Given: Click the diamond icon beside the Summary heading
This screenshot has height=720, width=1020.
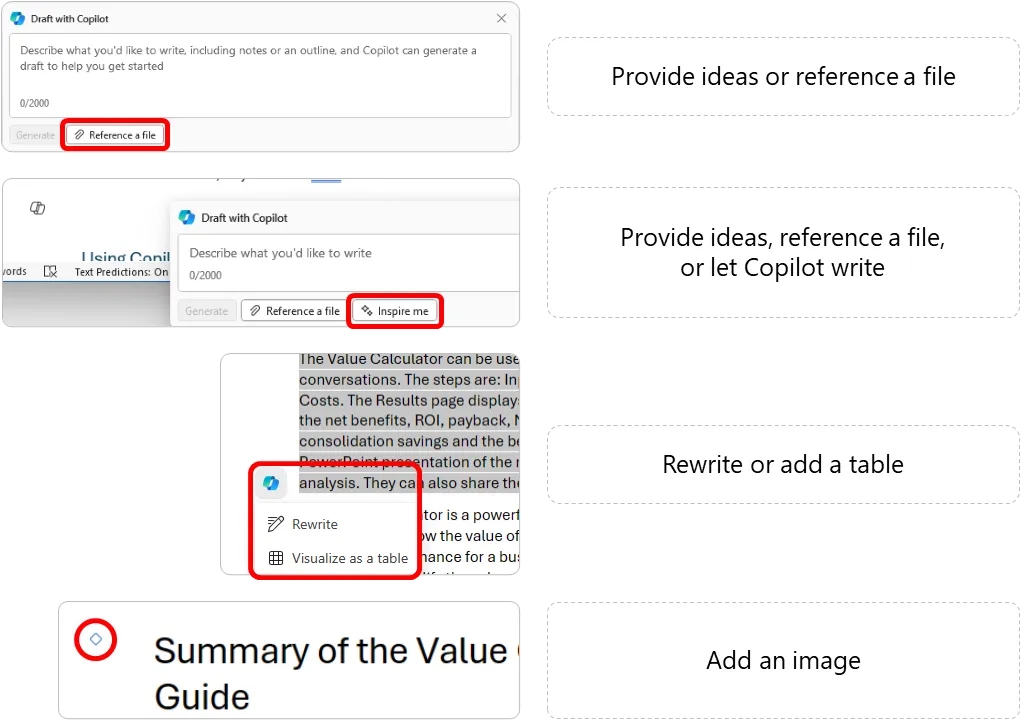Looking at the screenshot, I should pyautogui.click(x=96, y=639).
